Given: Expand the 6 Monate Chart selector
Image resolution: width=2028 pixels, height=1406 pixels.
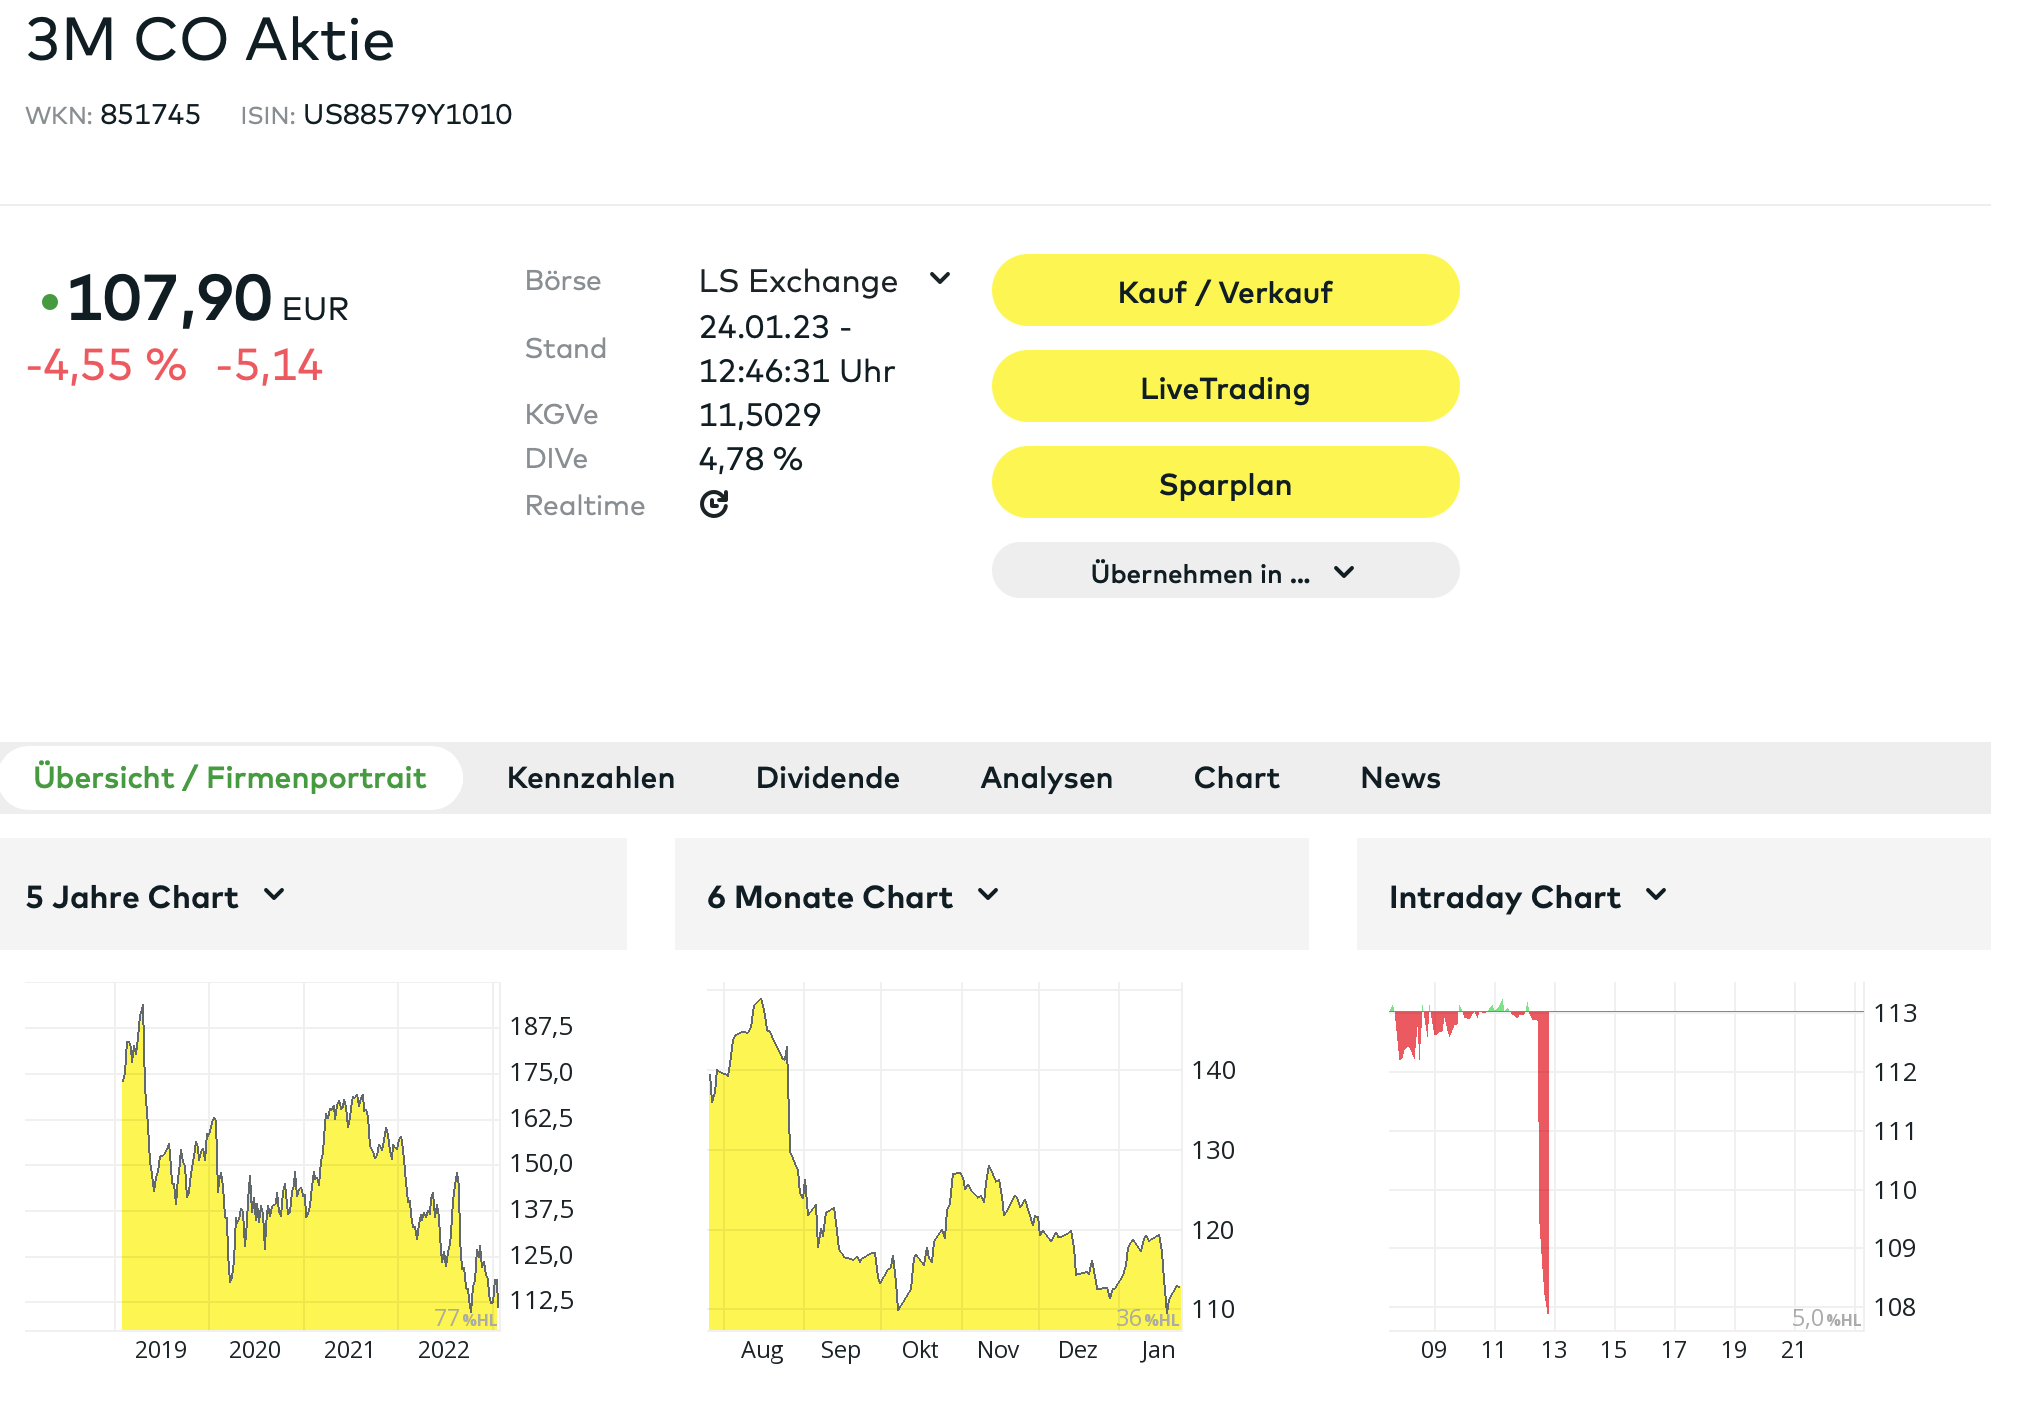Looking at the screenshot, I should point(988,895).
